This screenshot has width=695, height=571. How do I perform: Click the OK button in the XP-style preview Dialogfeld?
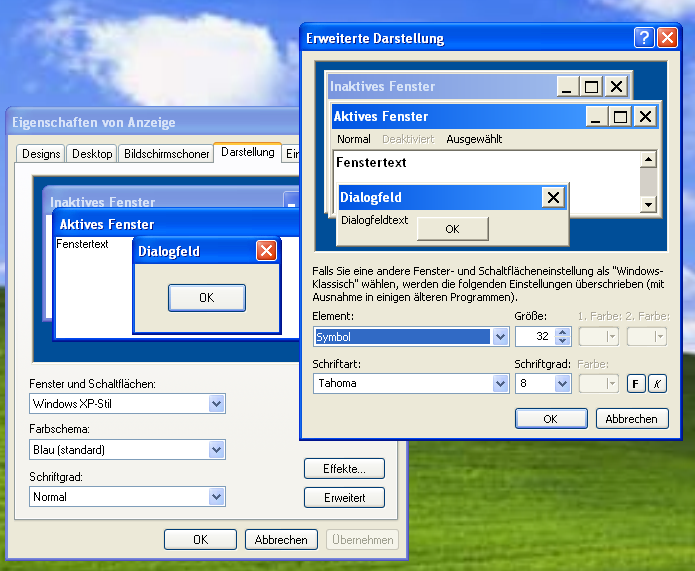tap(207, 297)
